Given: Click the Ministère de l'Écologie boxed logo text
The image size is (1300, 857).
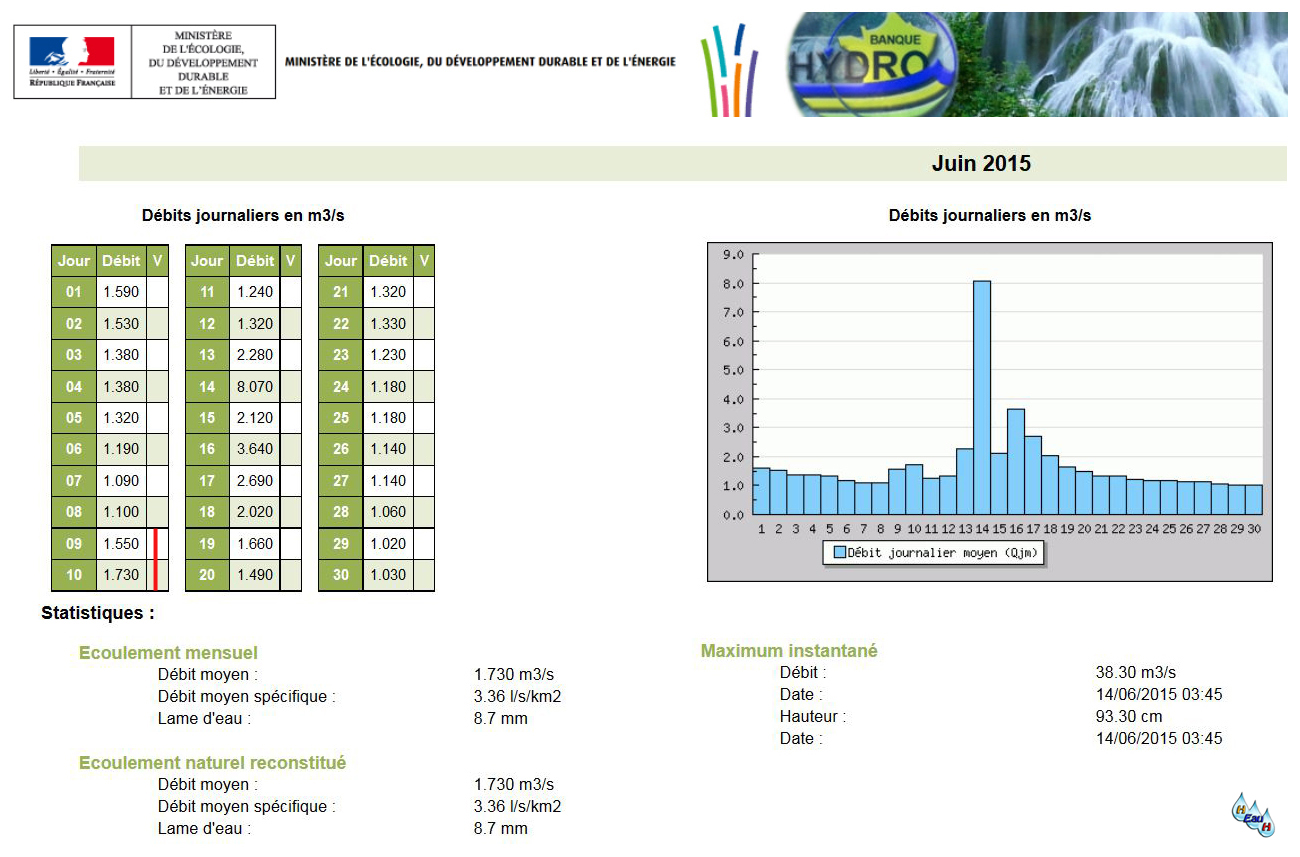Looking at the screenshot, I should click(203, 62).
